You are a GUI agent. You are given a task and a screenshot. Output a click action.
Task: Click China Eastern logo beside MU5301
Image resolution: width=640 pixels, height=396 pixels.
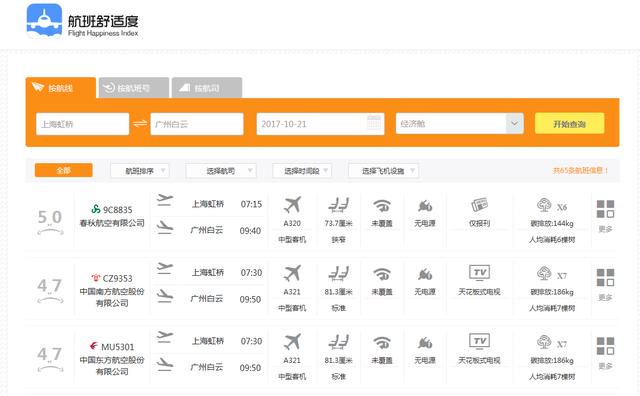pyautogui.click(x=94, y=346)
